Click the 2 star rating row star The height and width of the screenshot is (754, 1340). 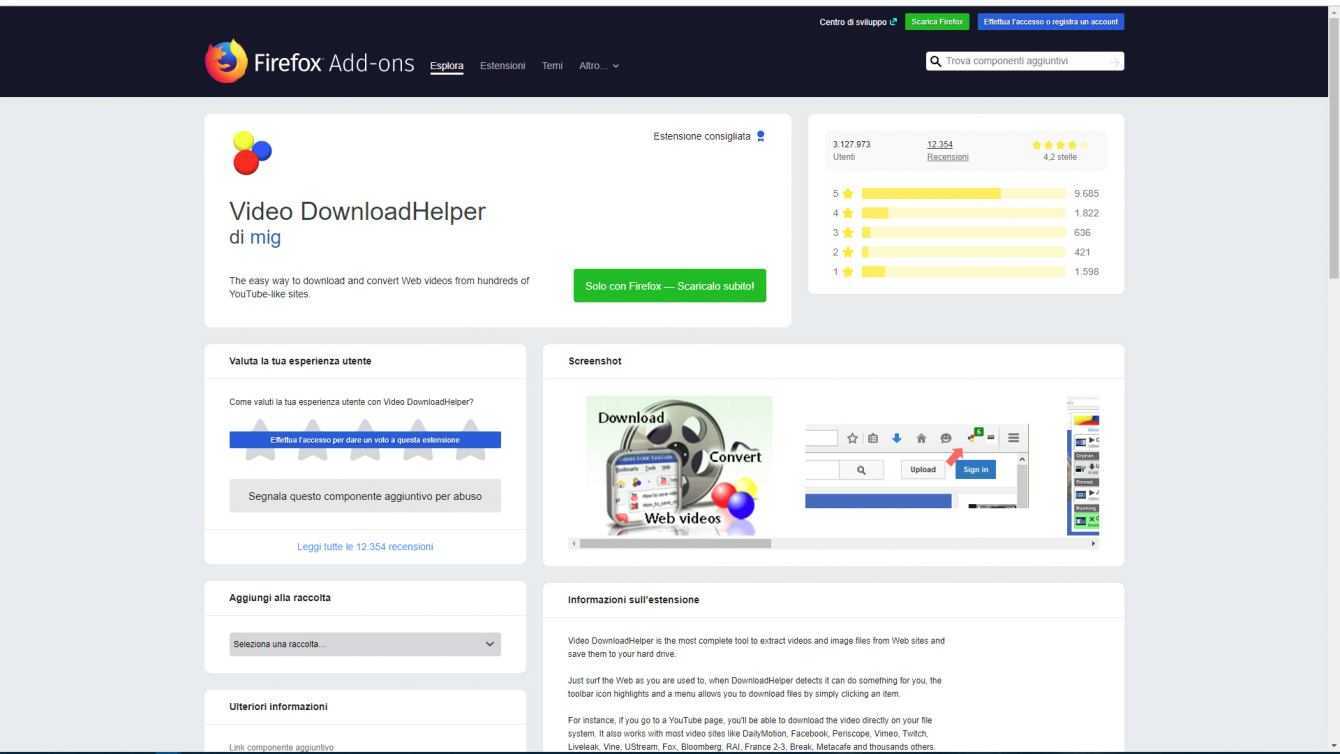click(847, 252)
